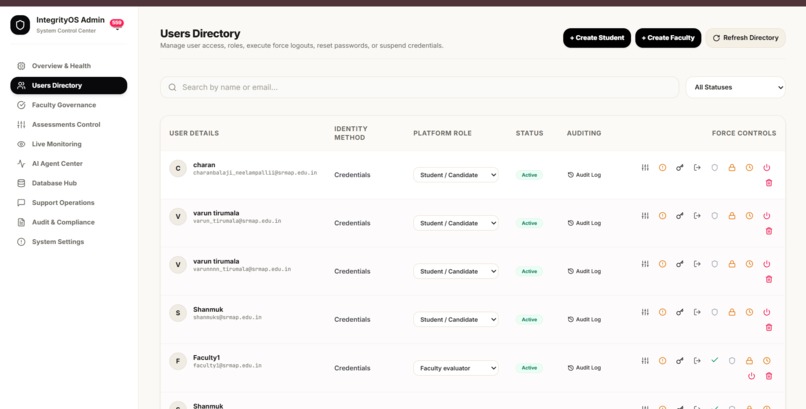The height and width of the screenshot is (409, 806).
Task: Click the red power icon for charan
Action: point(767,168)
